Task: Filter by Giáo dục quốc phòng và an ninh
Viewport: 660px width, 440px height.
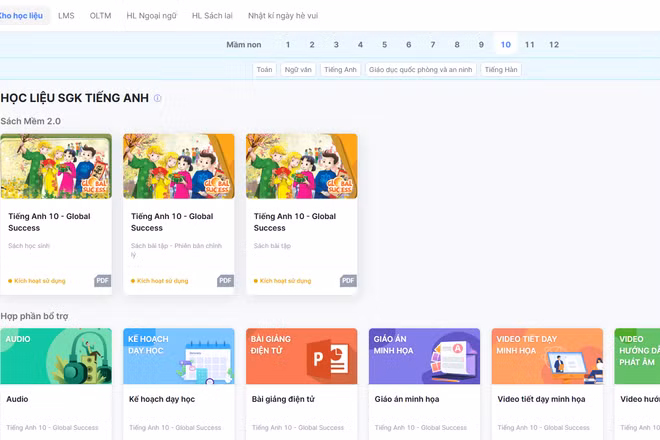Action: coord(420,69)
